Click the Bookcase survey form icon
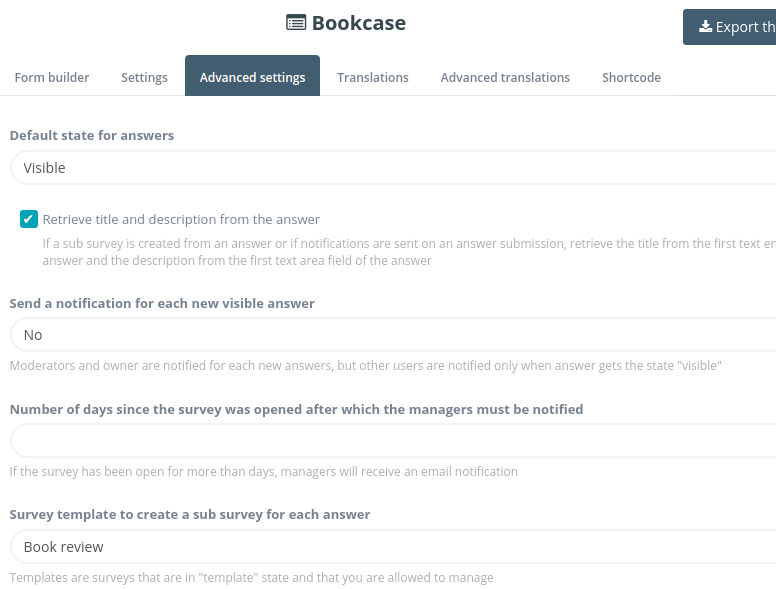Viewport: 776px width, 589px height. [295, 23]
